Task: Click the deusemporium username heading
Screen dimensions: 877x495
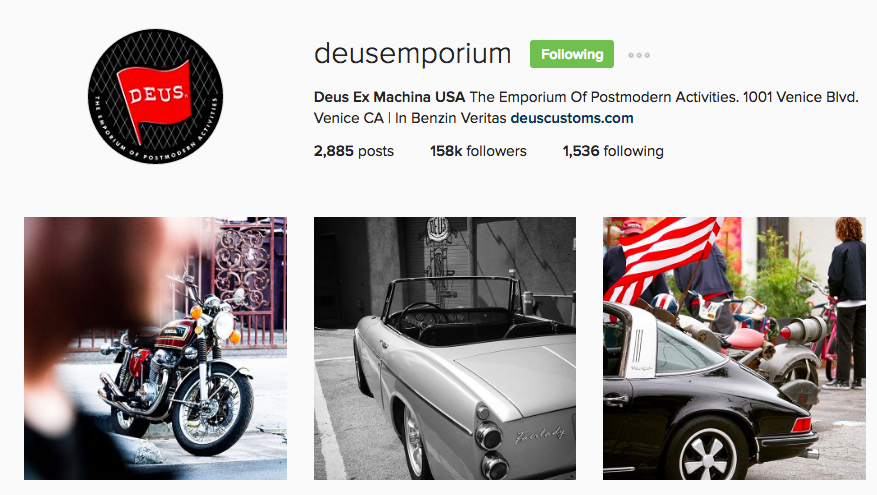Action: [x=412, y=54]
